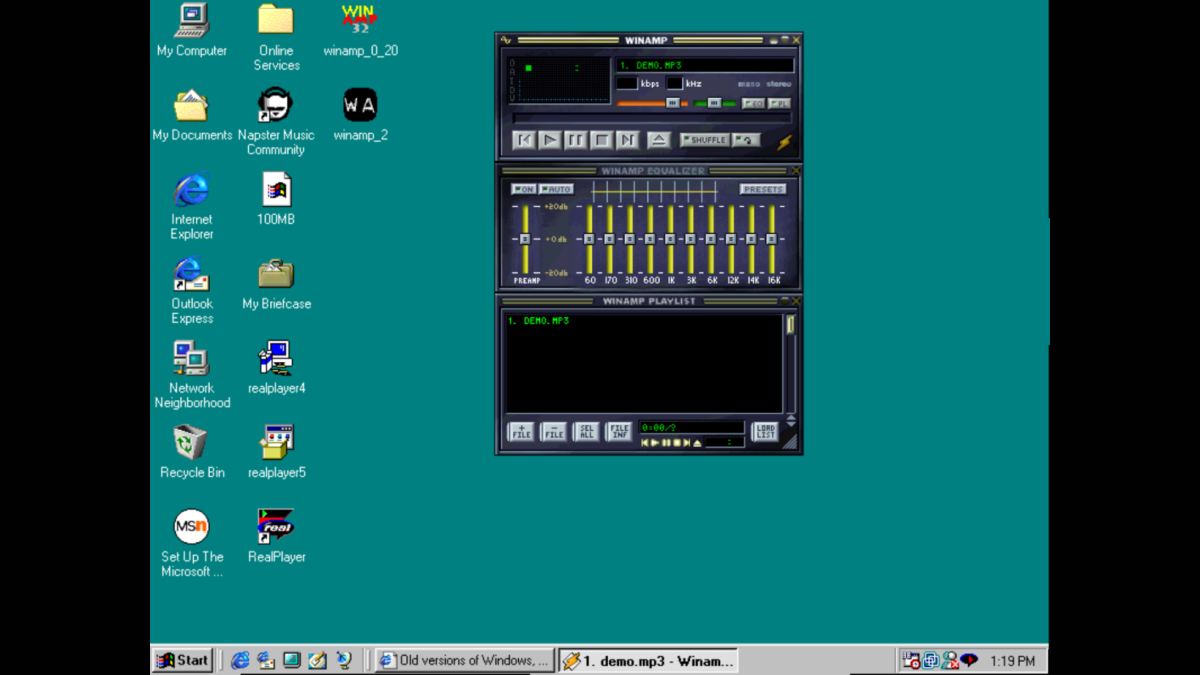Raise the PREAMP slider in the equalizer

coord(524,238)
